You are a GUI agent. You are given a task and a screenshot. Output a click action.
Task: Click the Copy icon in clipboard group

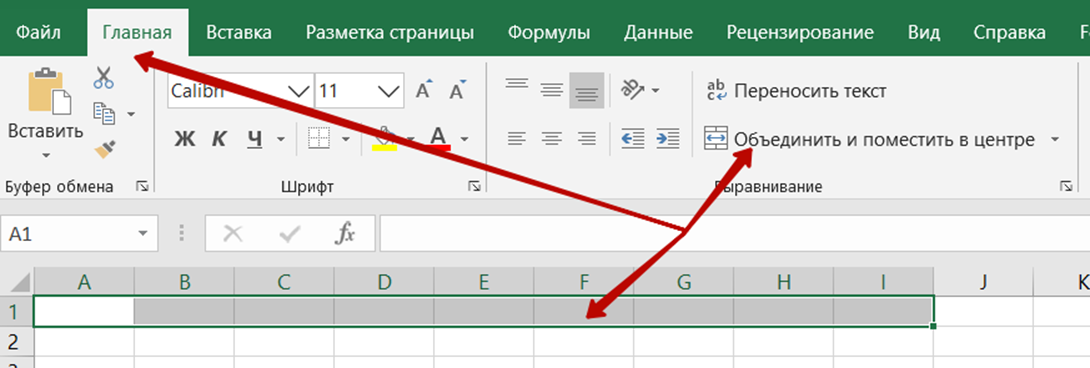pos(104,113)
